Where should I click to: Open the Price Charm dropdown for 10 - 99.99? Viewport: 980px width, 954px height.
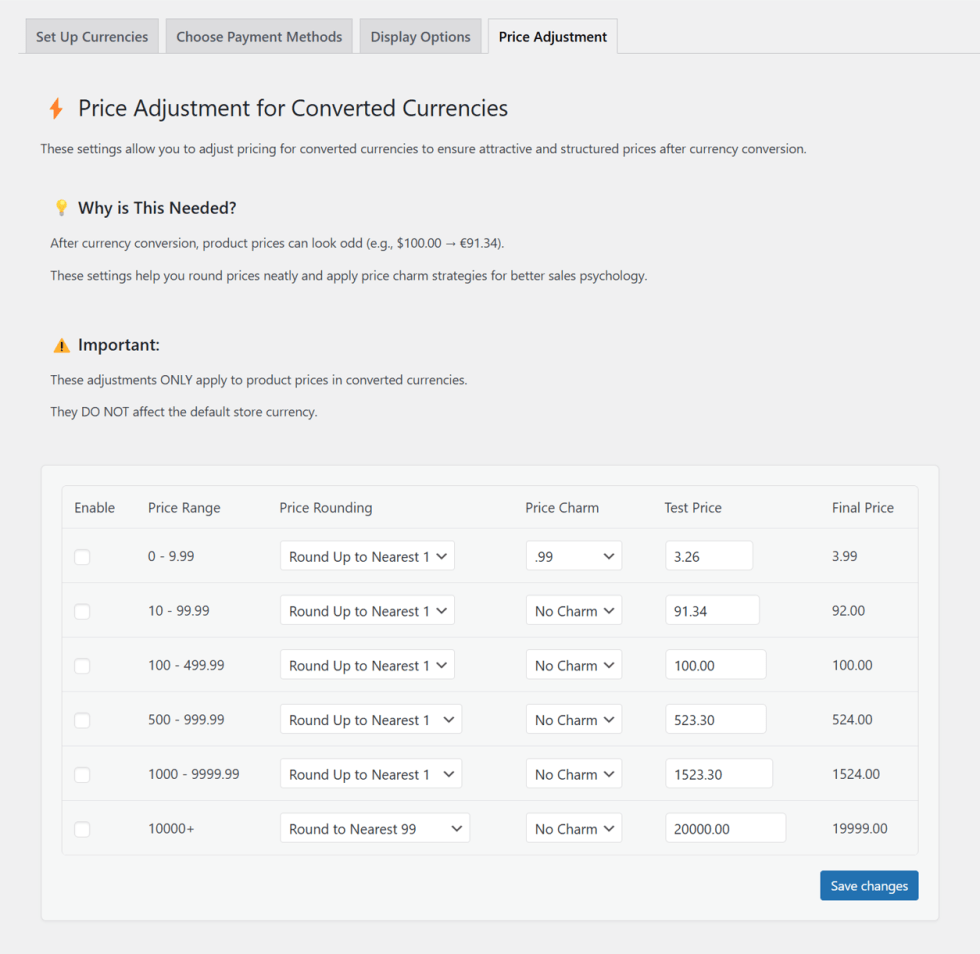(574, 610)
